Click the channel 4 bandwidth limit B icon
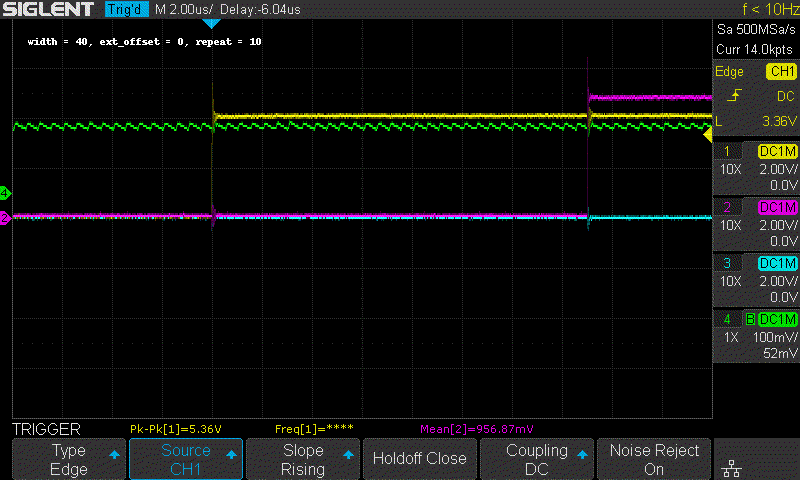The width and height of the screenshot is (800, 480). pos(750,320)
